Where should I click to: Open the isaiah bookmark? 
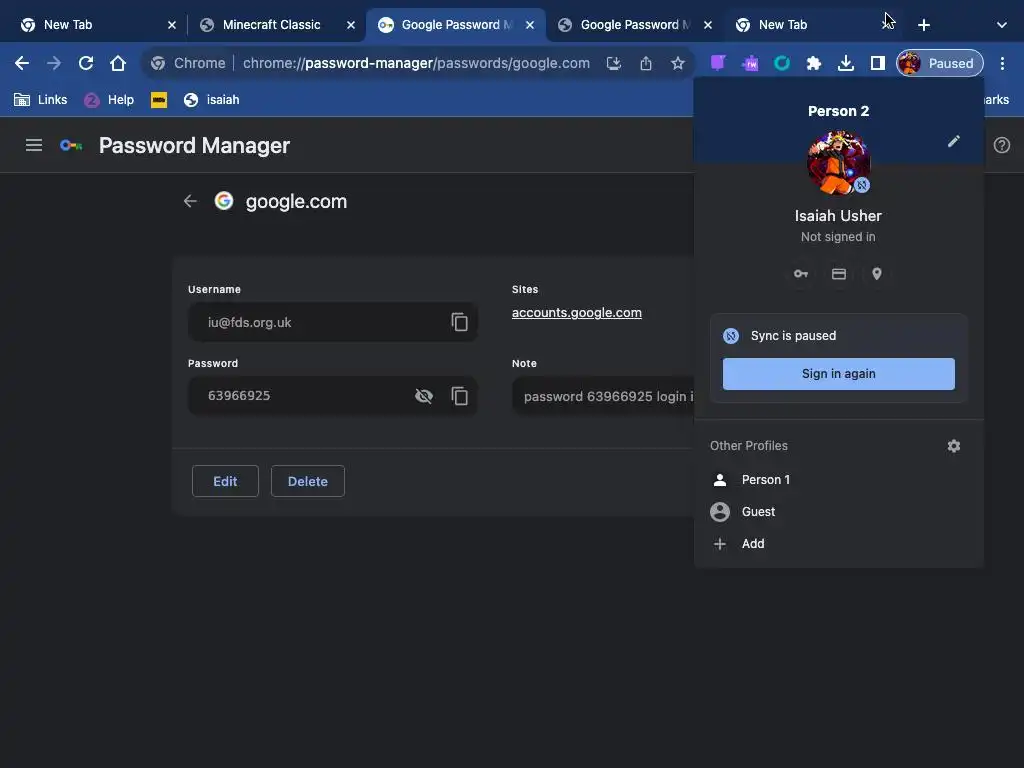pyautogui.click(x=212, y=100)
